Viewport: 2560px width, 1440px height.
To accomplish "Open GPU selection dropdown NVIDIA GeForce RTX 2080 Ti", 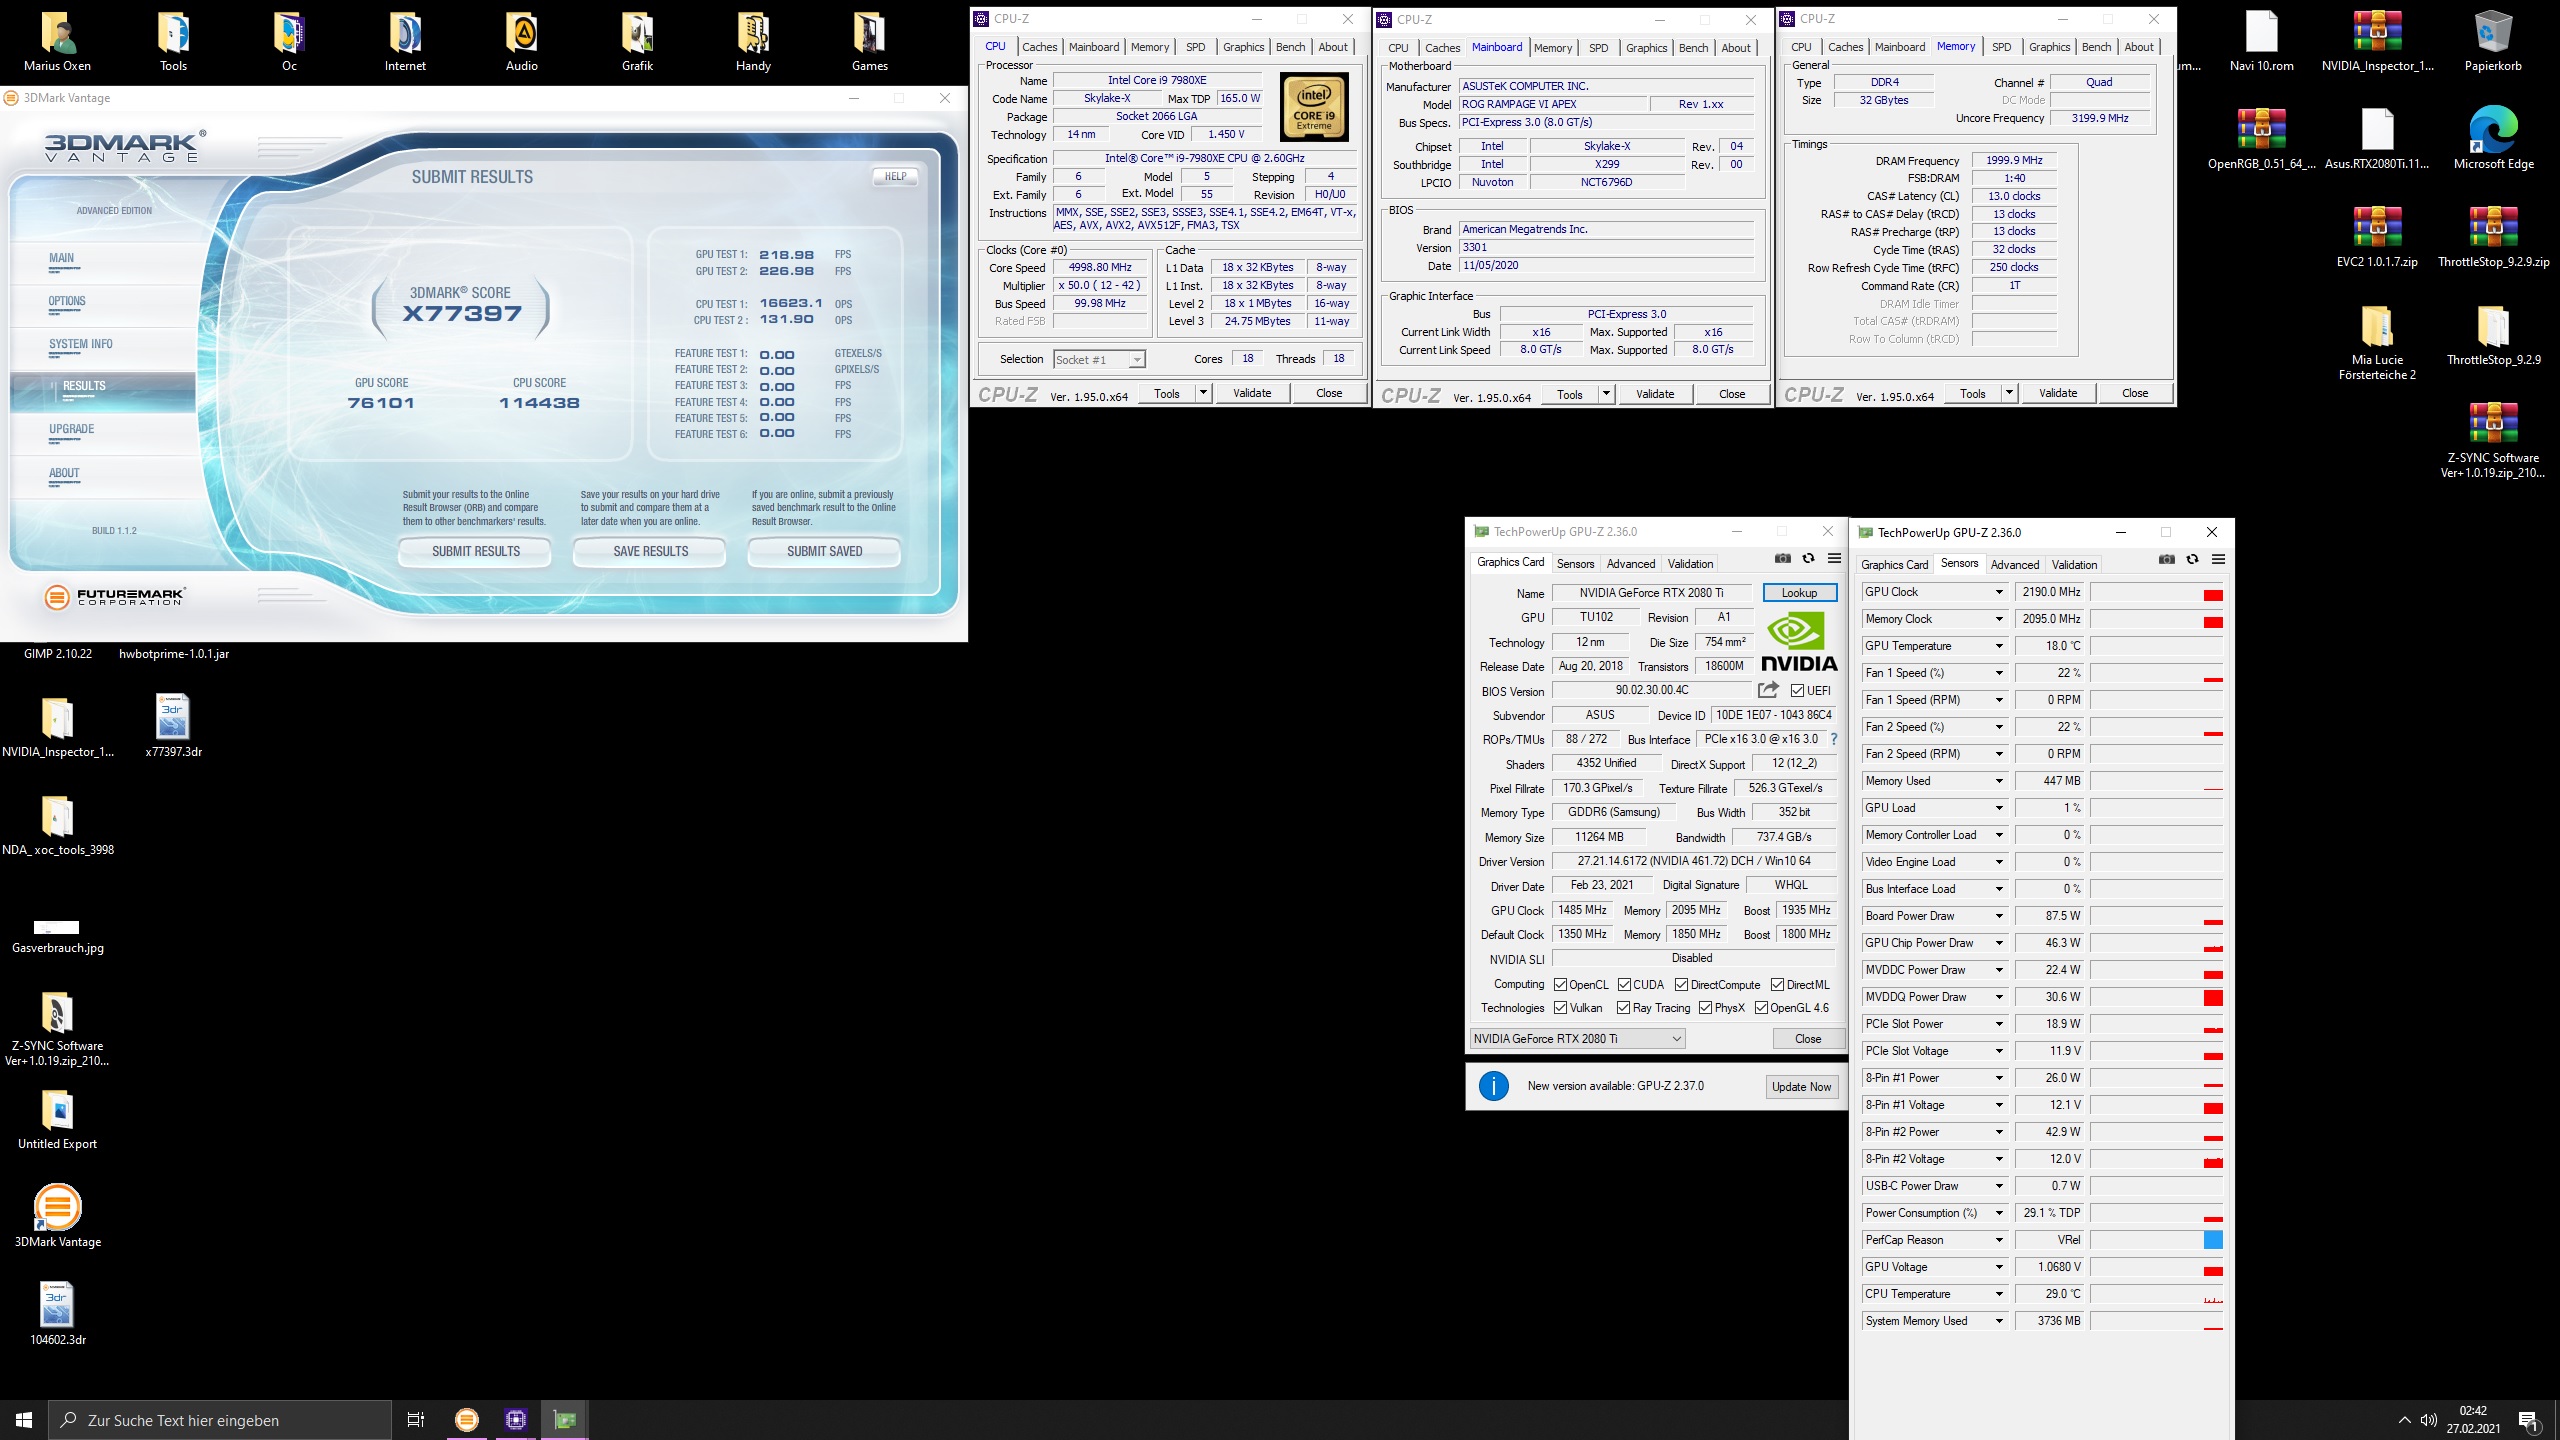I will (x=1577, y=1039).
